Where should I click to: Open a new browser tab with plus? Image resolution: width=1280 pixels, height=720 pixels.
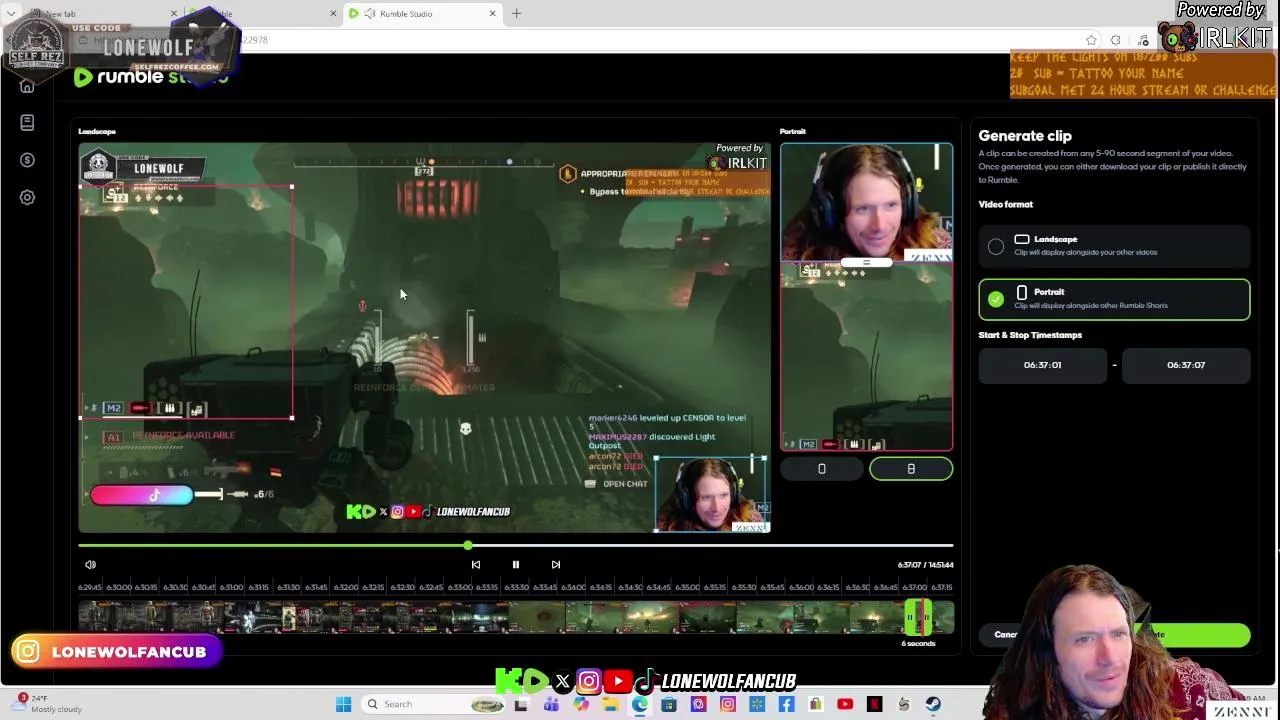pos(517,14)
